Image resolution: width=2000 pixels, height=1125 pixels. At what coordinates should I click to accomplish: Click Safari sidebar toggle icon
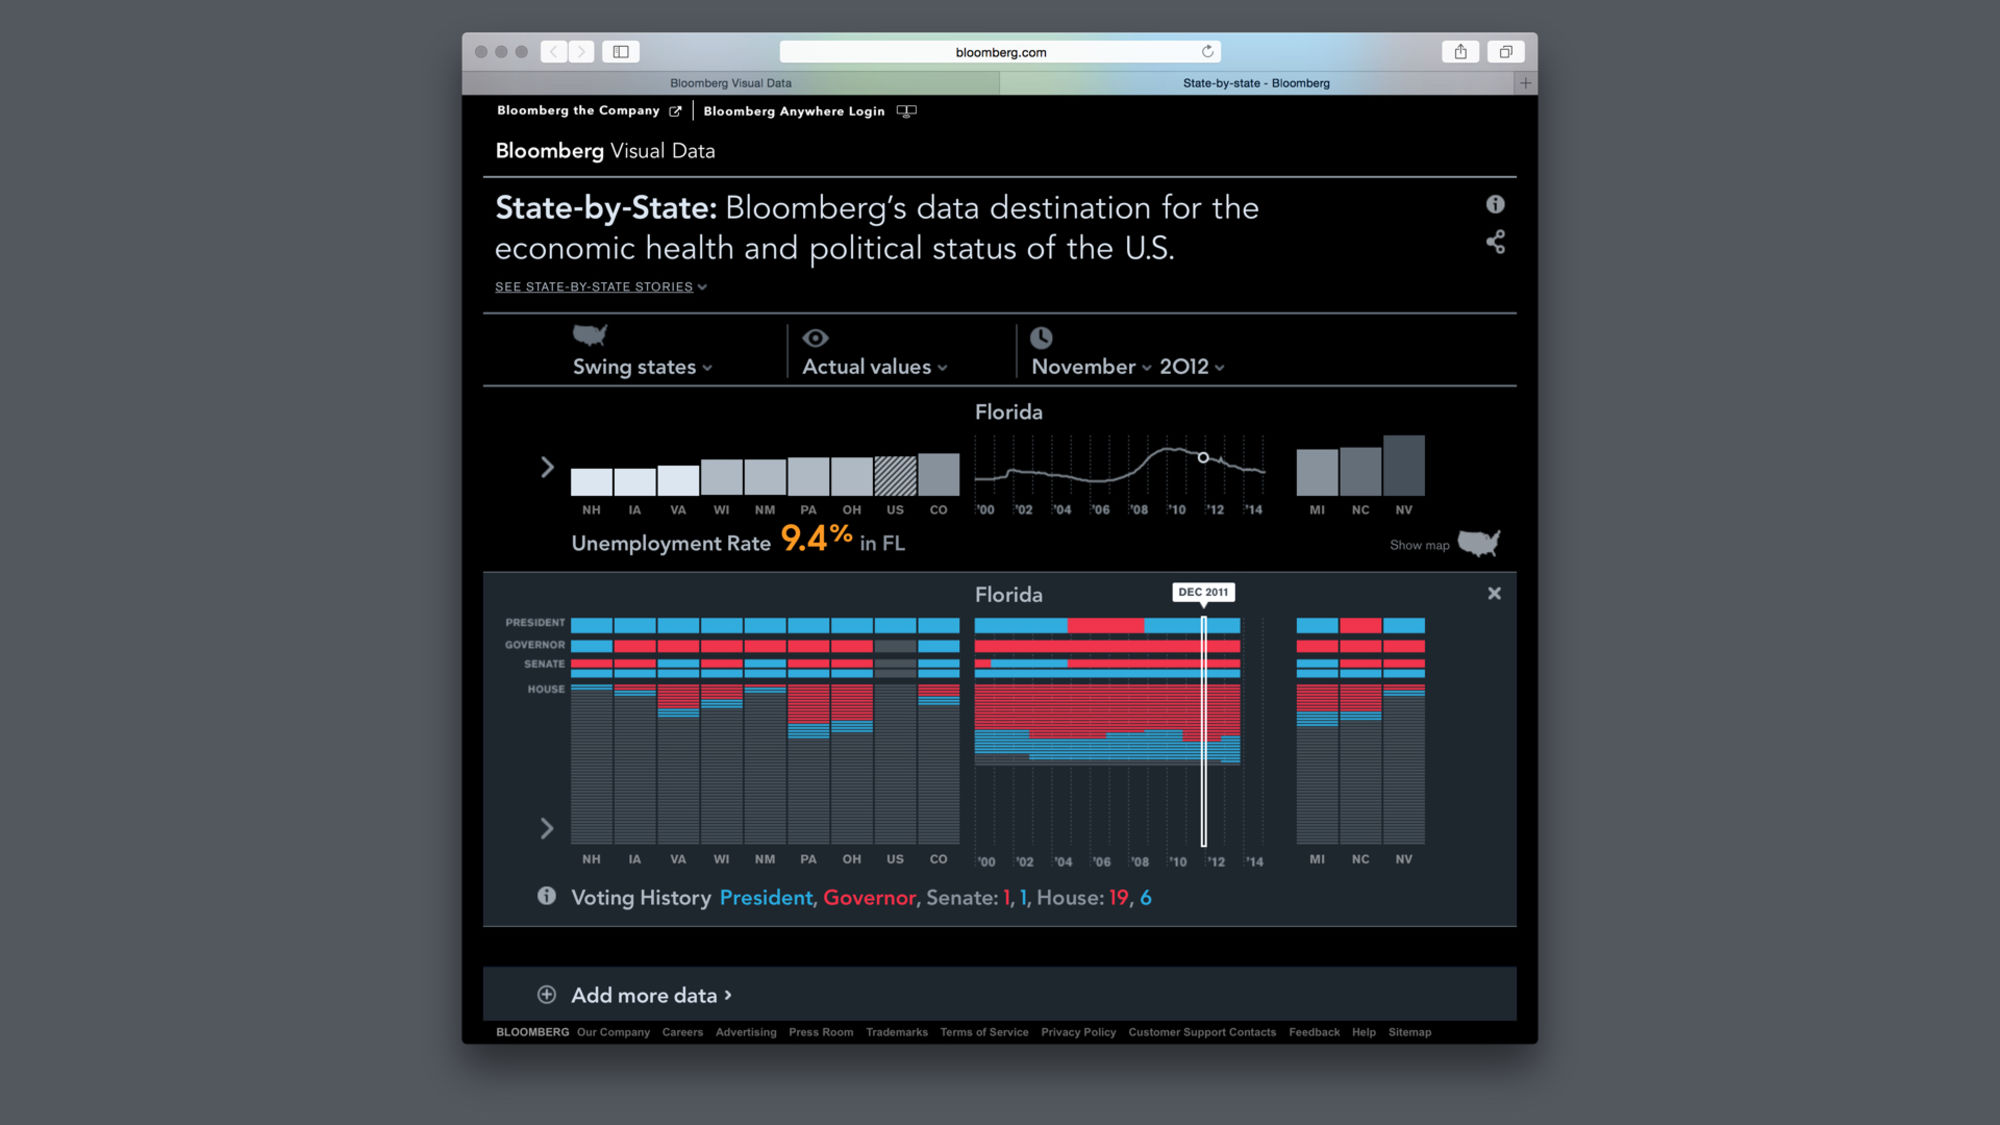pos(621,52)
